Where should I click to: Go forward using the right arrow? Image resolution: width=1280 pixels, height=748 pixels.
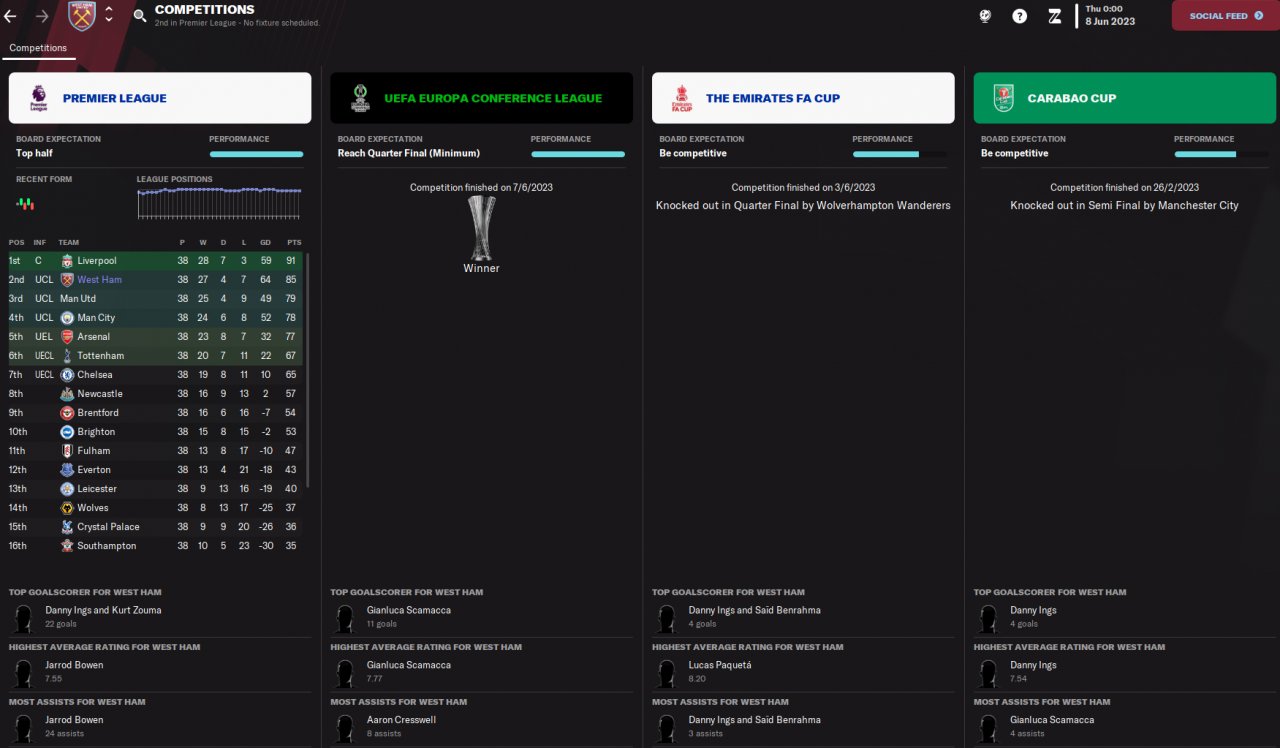point(41,16)
